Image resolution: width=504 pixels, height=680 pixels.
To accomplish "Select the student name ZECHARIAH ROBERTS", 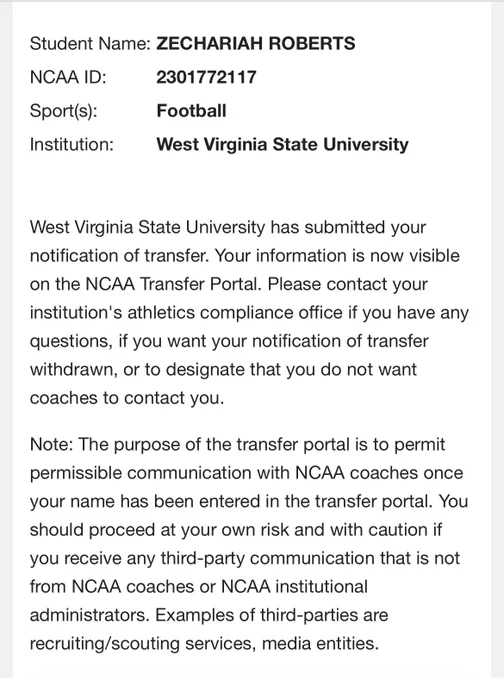I will (x=255, y=43).
